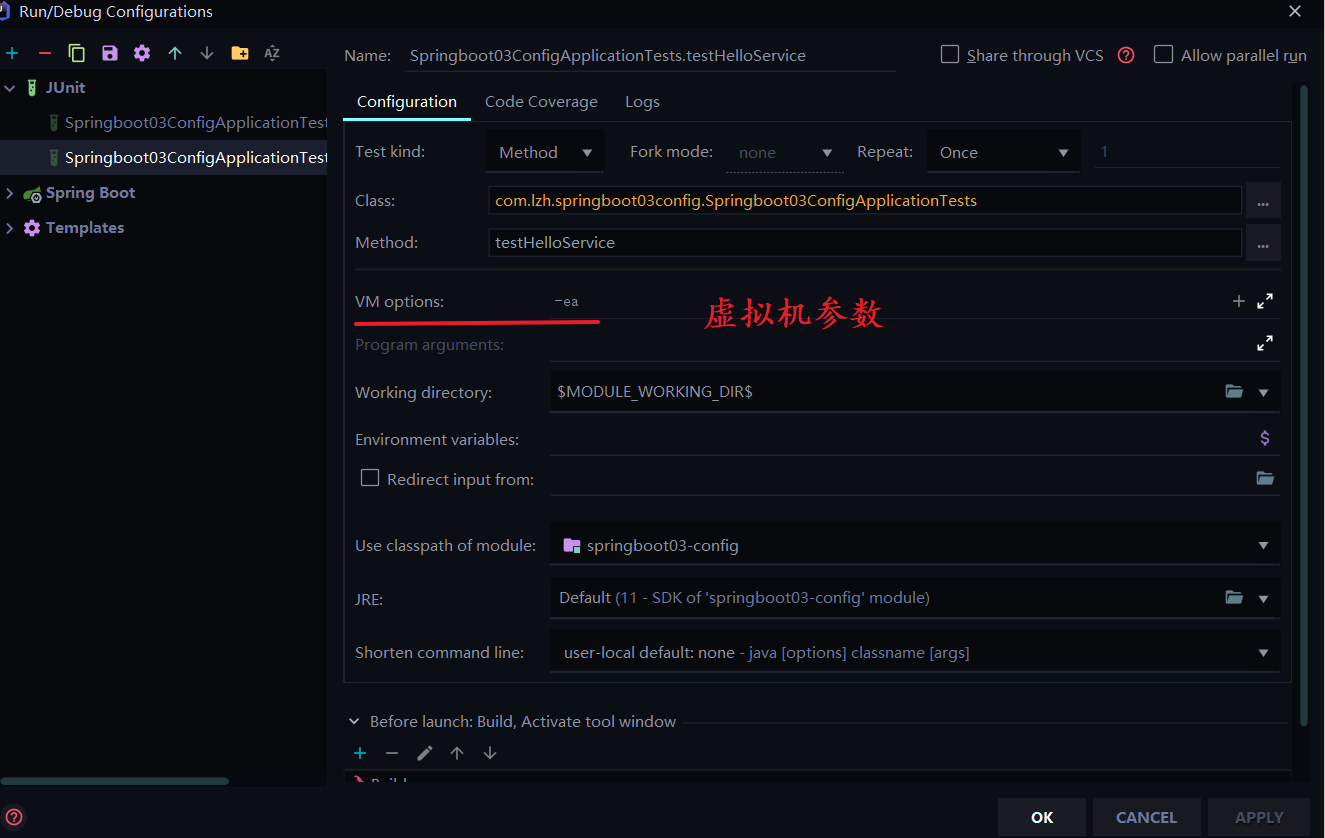
Task: Move the Before launch task up
Action: (x=457, y=753)
